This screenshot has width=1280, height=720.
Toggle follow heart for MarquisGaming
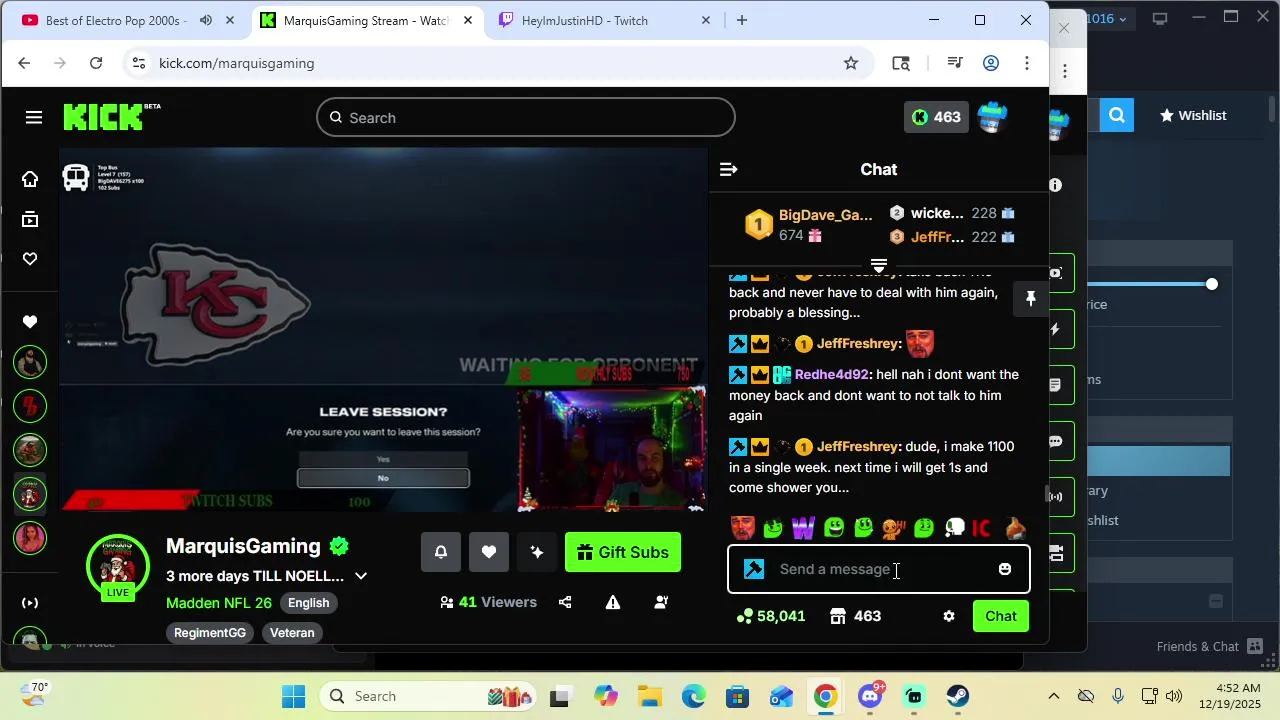pos(489,552)
